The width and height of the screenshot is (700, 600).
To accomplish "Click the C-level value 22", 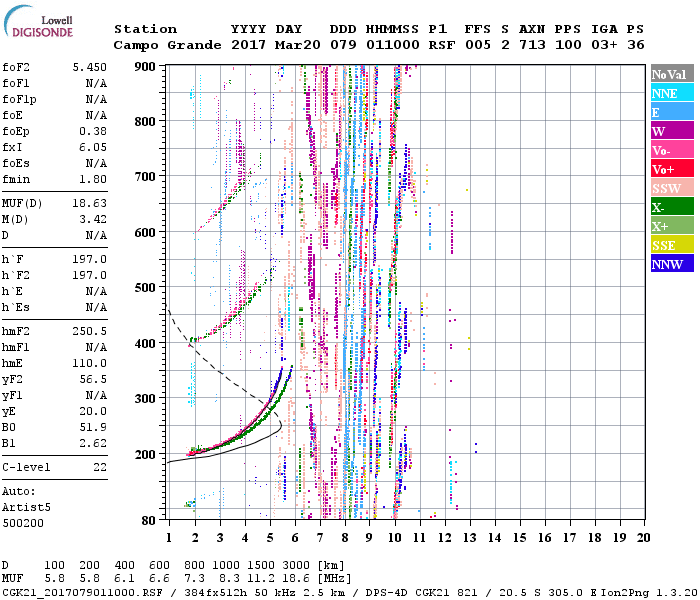I will coord(100,467).
